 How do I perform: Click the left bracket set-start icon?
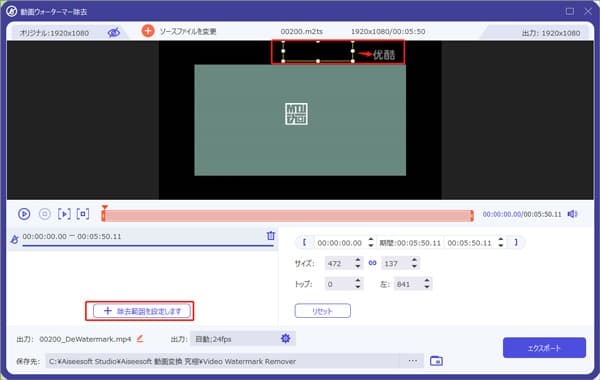tap(304, 242)
